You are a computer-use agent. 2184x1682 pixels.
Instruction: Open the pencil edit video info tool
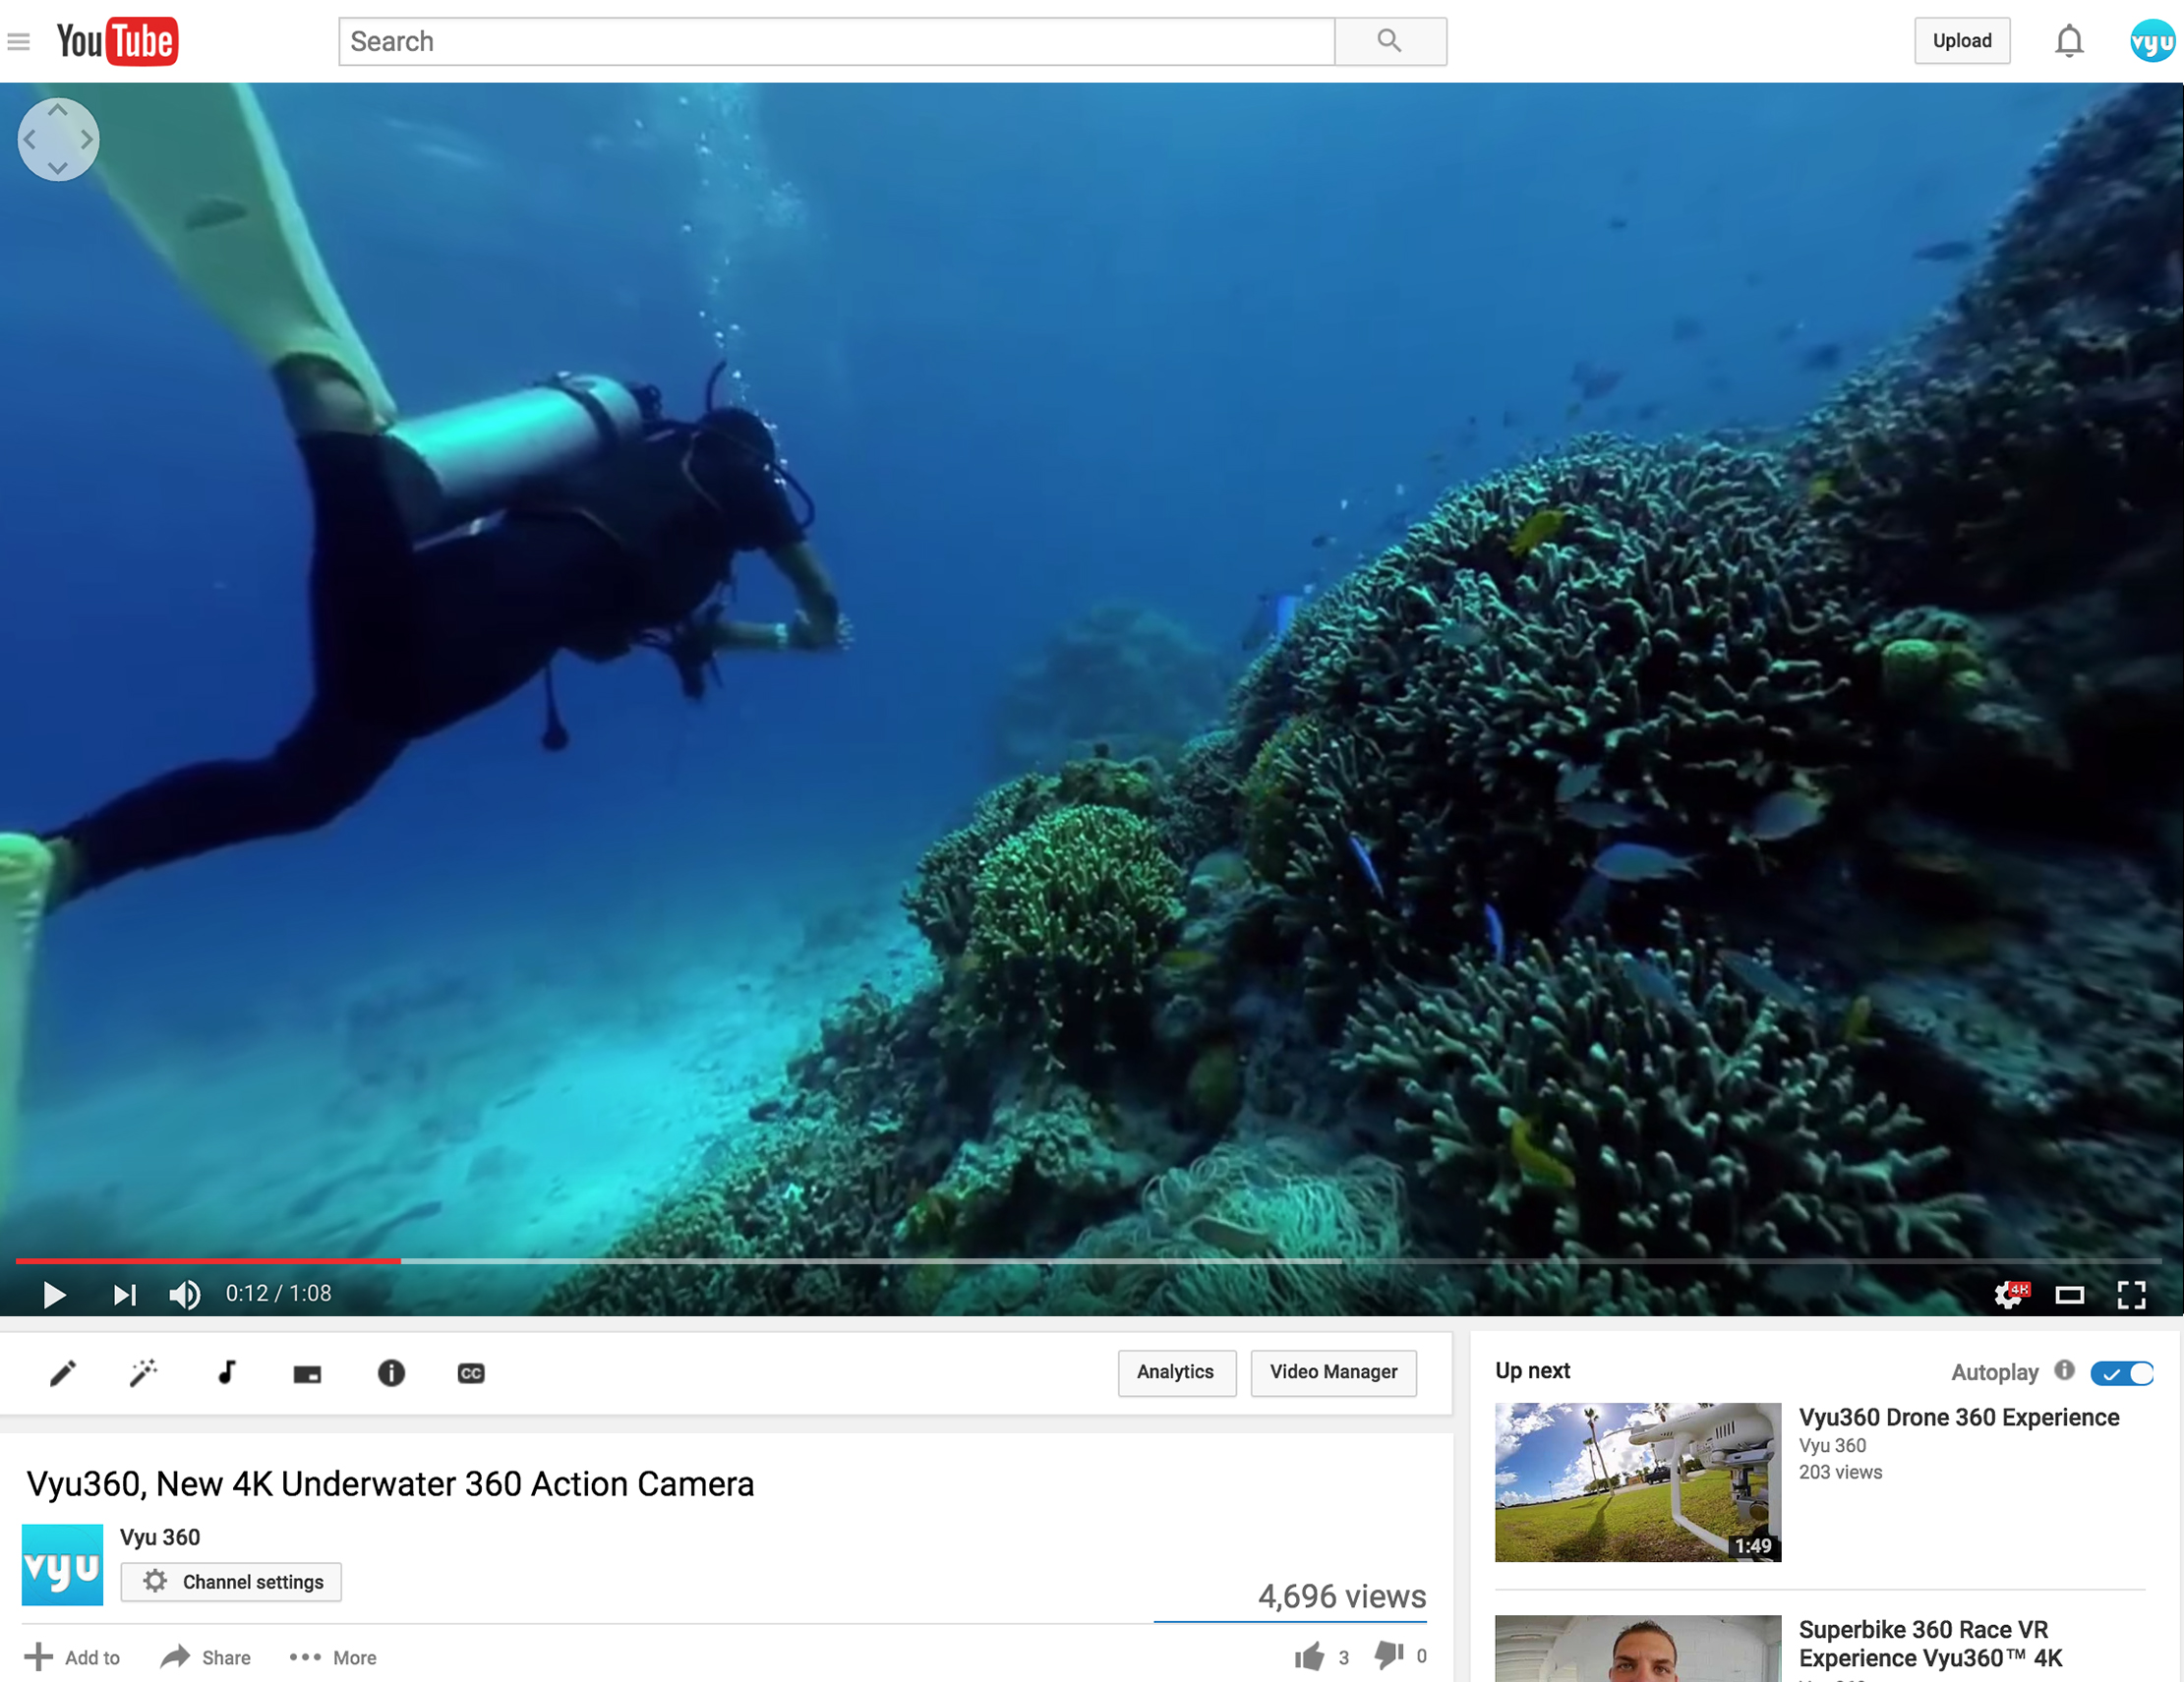[x=63, y=1373]
